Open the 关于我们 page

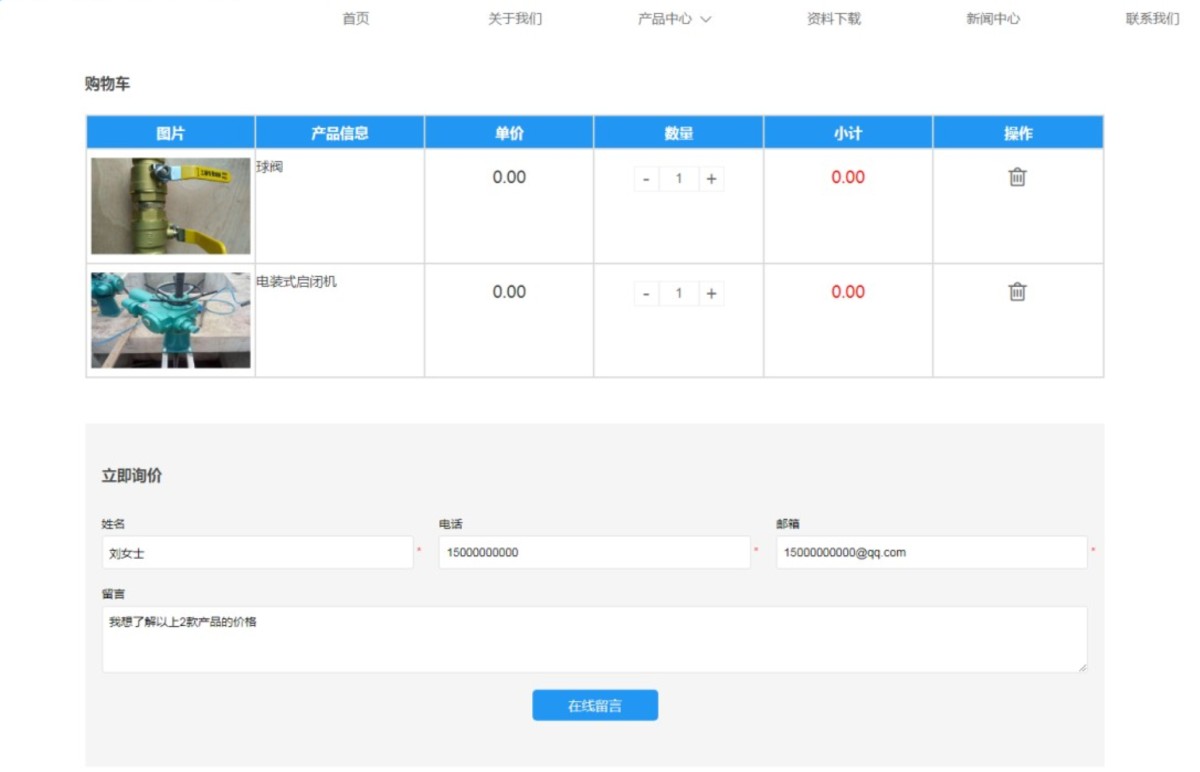(x=515, y=19)
